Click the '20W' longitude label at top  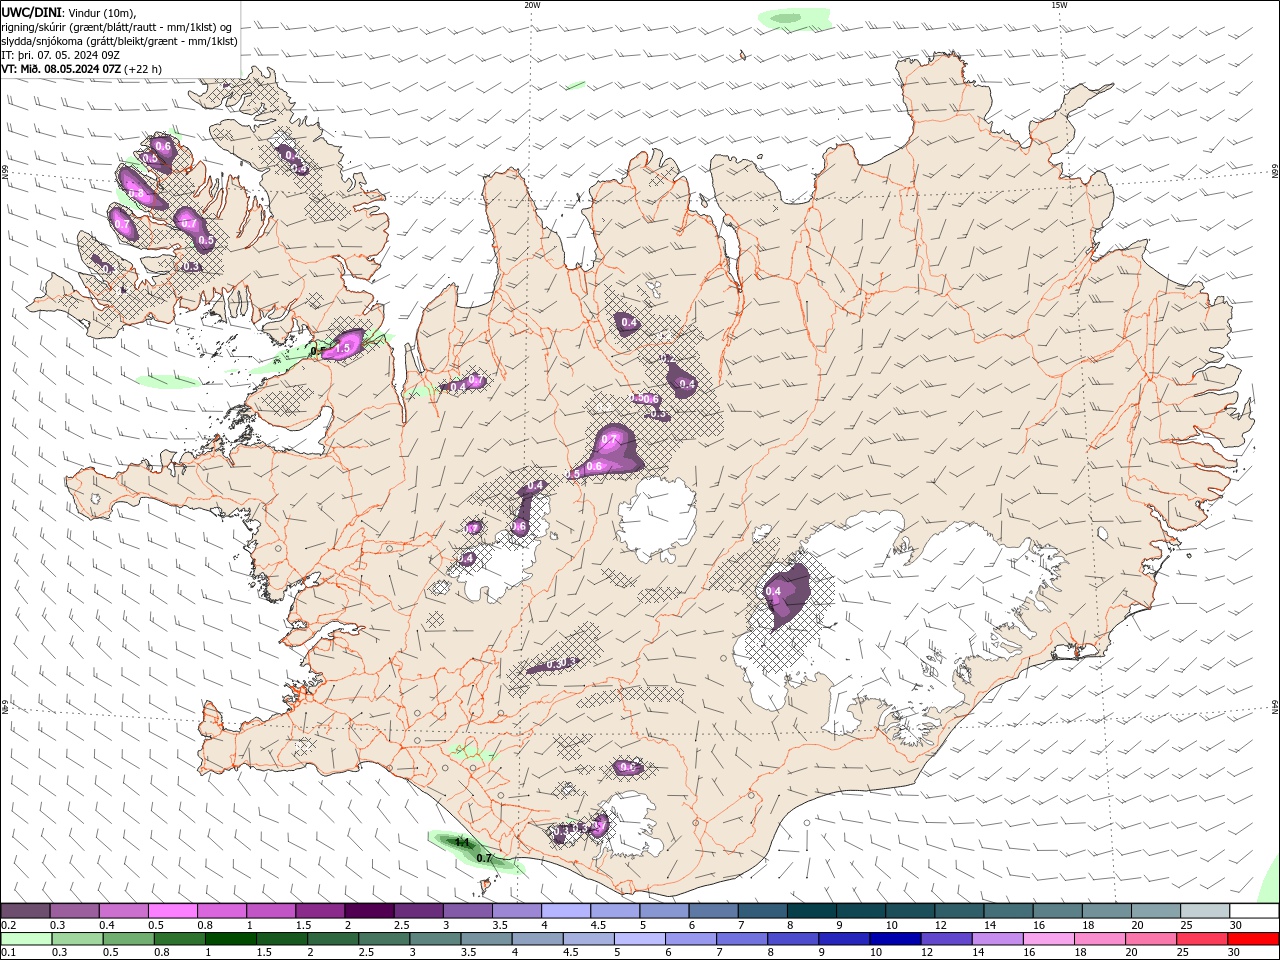(532, 5)
